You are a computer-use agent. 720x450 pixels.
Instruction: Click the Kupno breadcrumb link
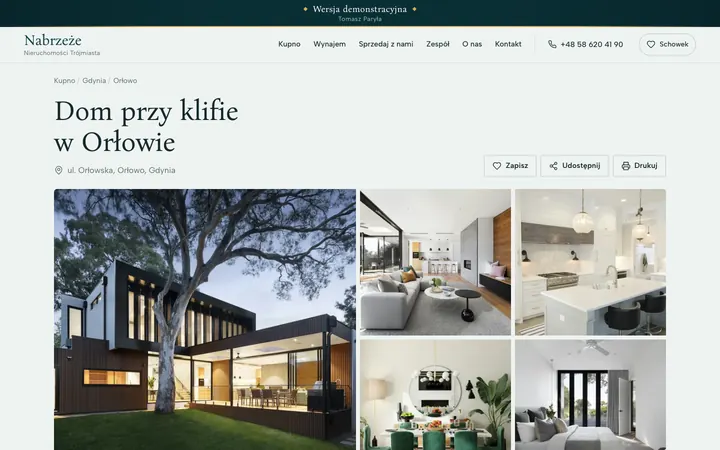pyautogui.click(x=64, y=80)
